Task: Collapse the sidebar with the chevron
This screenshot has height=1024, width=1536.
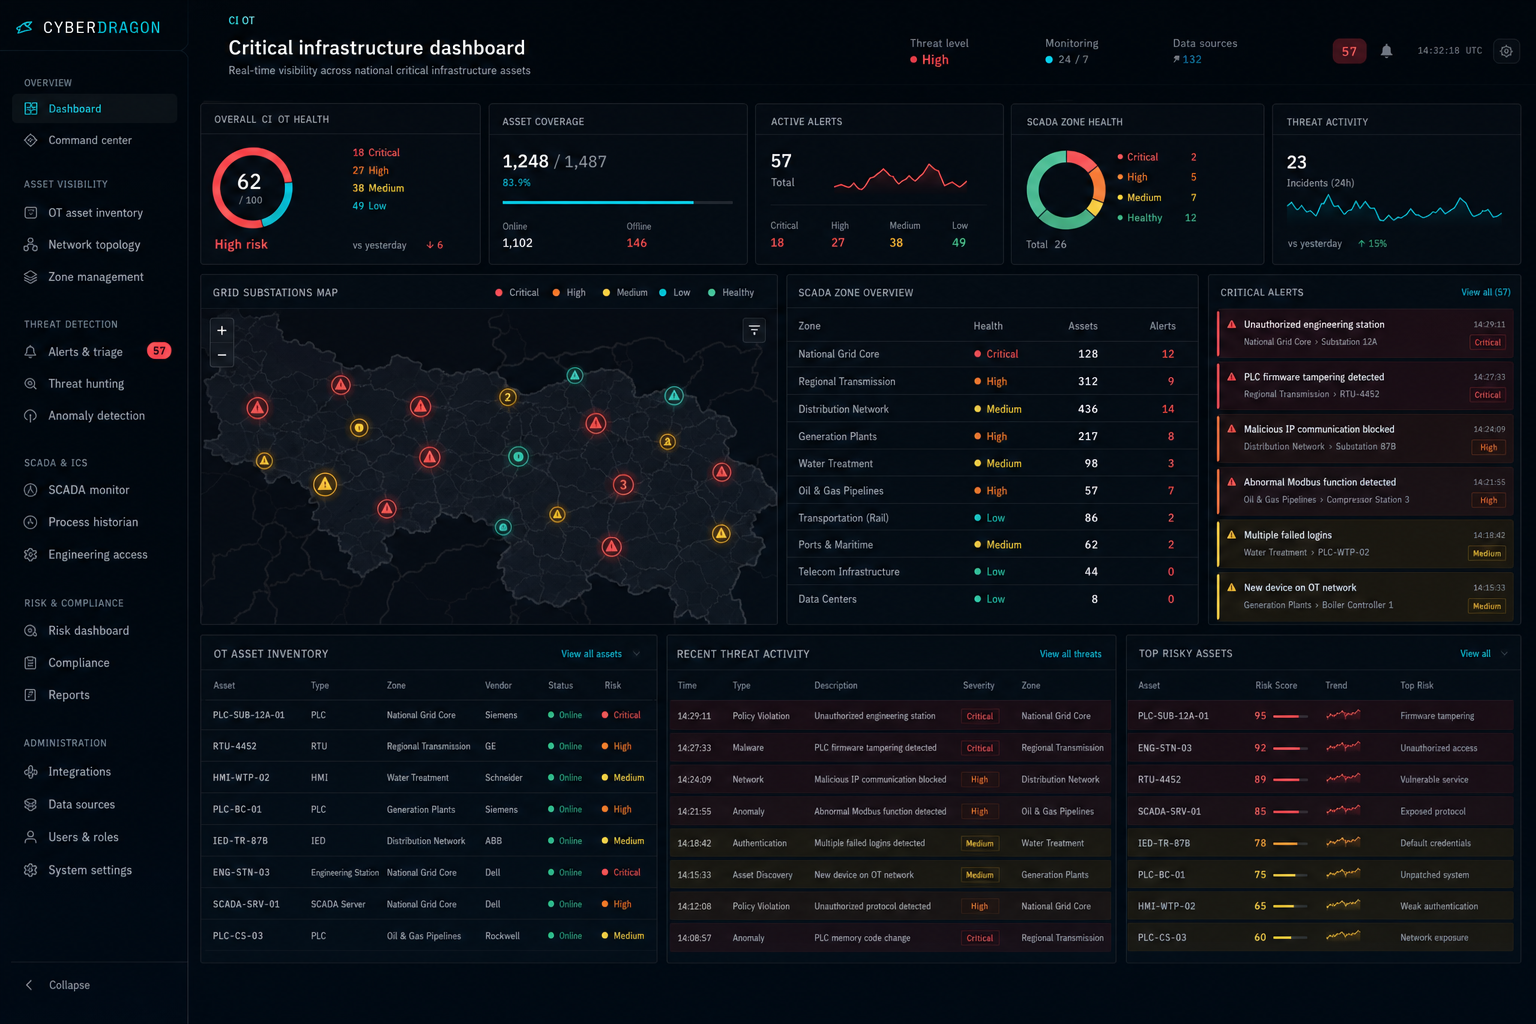Action: click(29, 985)
